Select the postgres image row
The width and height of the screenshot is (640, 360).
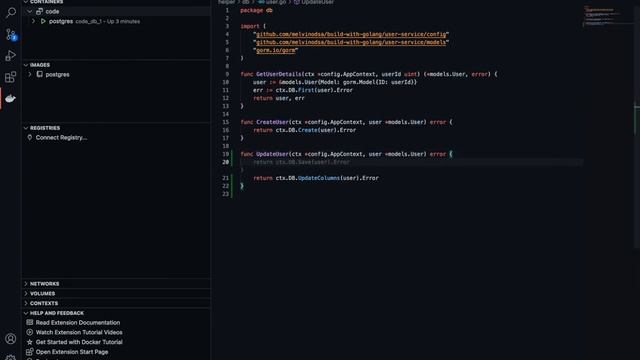pyautogui.click(x=116, y=74)
